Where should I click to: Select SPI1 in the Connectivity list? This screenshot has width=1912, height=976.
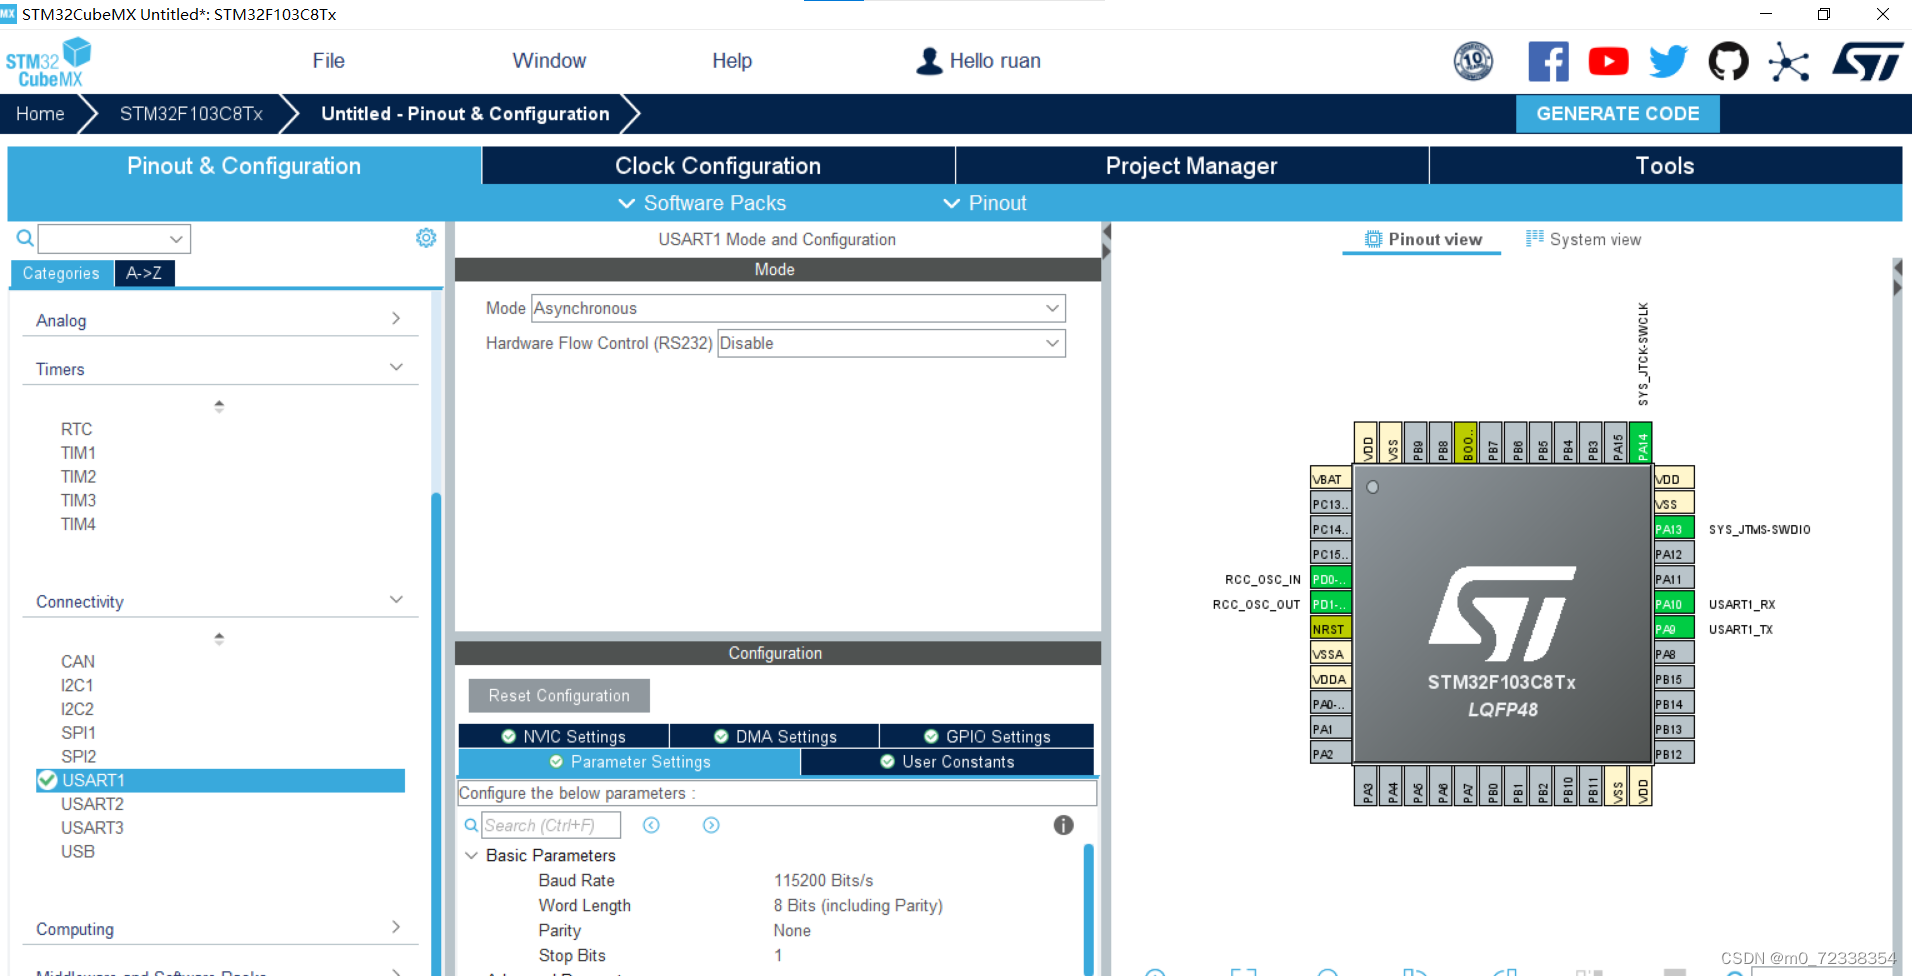coord(78,733)
